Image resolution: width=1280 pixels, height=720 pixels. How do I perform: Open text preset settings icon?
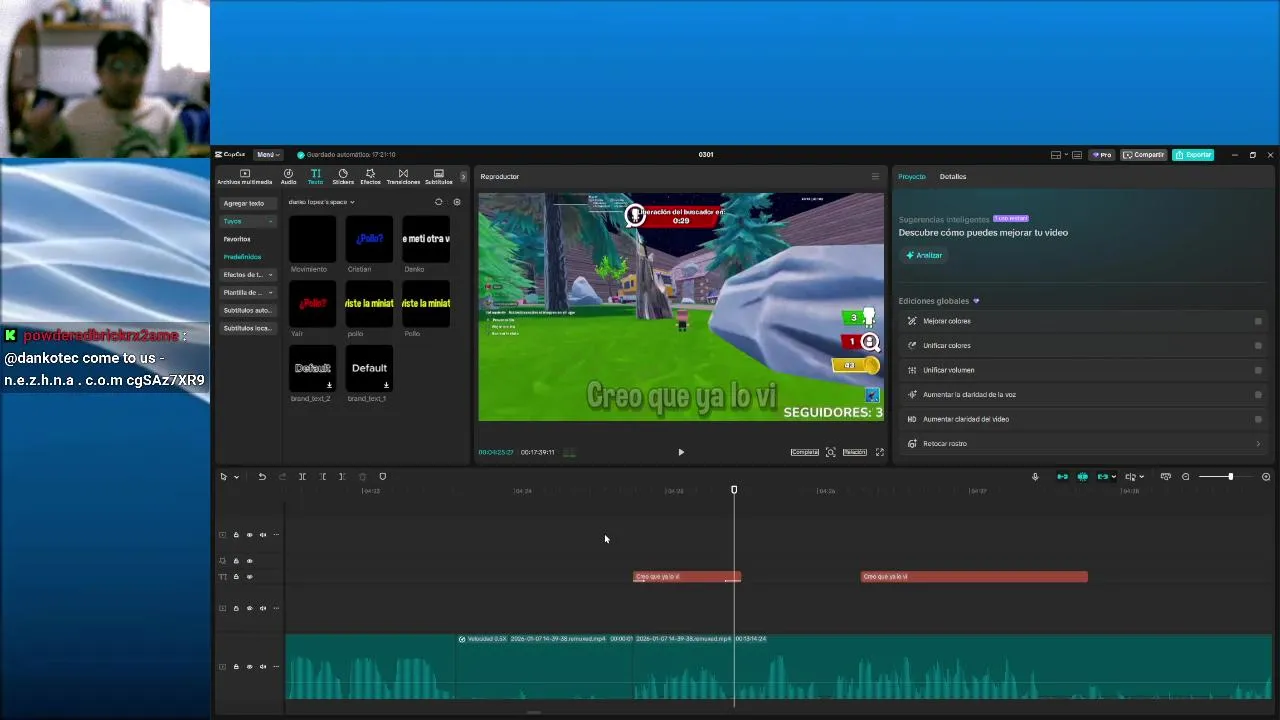pyautogui.click(x=457, y=202)
